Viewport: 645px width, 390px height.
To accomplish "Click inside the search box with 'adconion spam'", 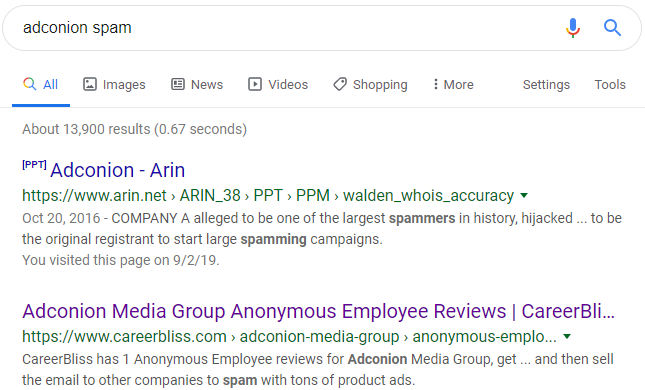I will 288,28.
